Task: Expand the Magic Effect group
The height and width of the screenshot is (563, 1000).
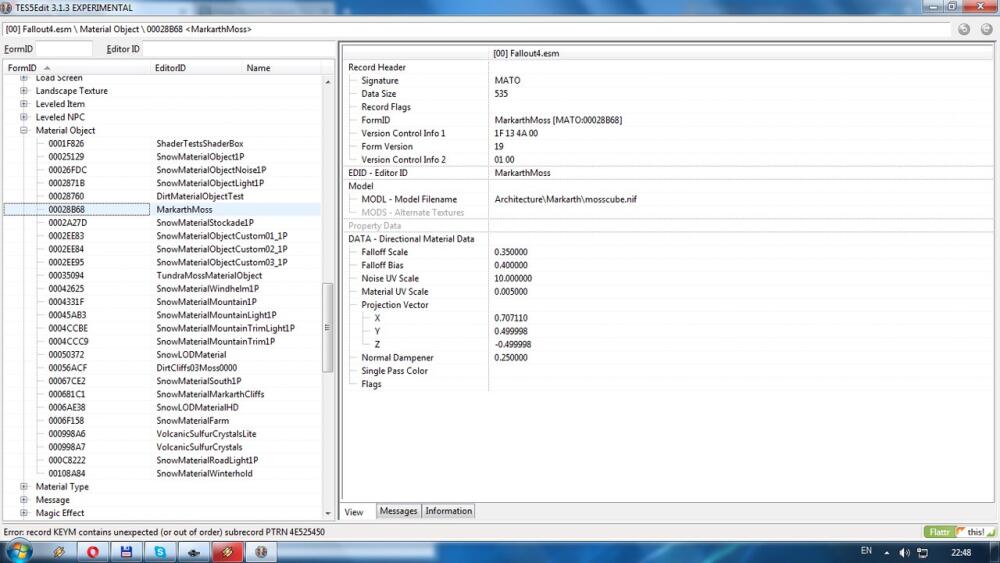Action: click(x=24, y=513)
